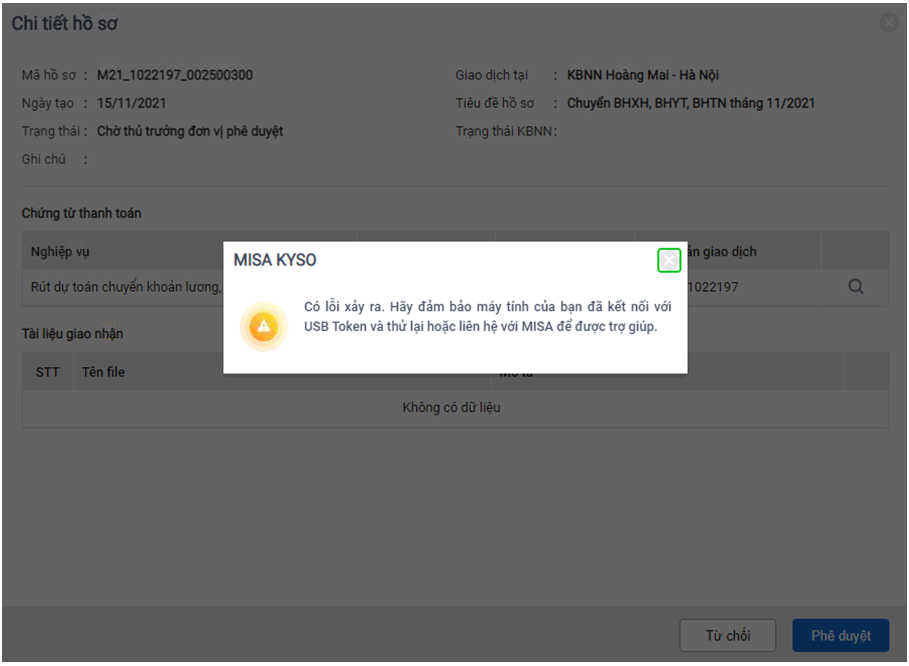Click title Chuyển BHXH, BHYT, BHTN tháng 11/2021
Viewport: 909px width, 666px height.
pyautogui.click(x=691, y=103)
